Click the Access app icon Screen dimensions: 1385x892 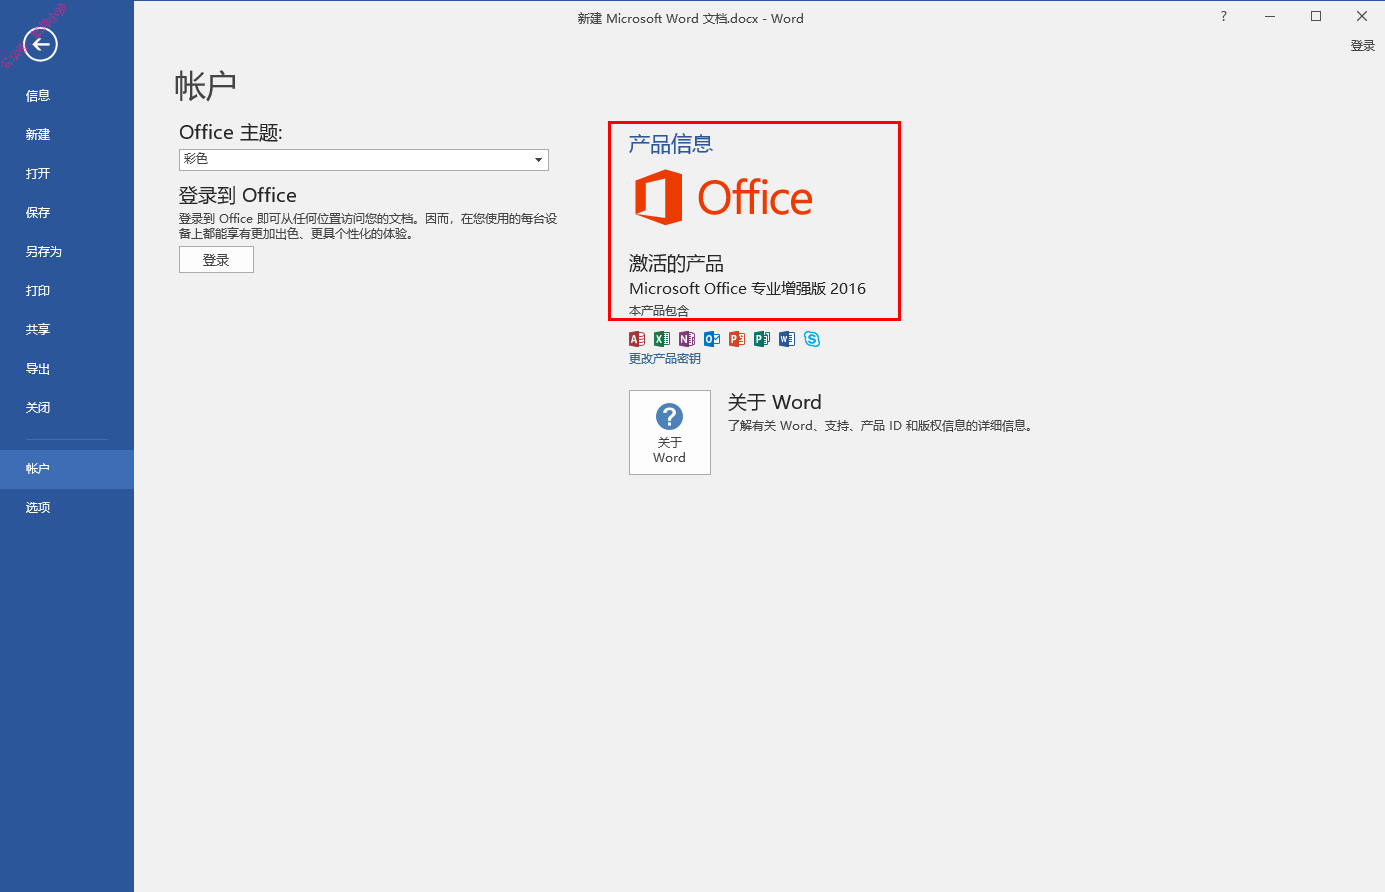[637, 339]
